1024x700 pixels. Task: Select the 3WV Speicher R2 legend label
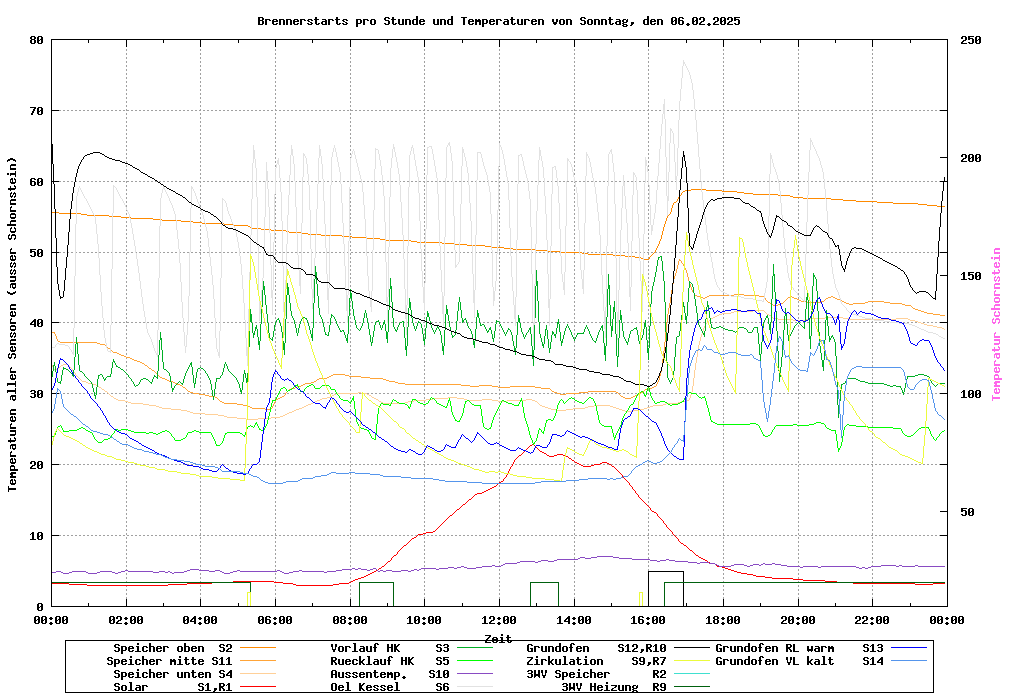(596, 674)
